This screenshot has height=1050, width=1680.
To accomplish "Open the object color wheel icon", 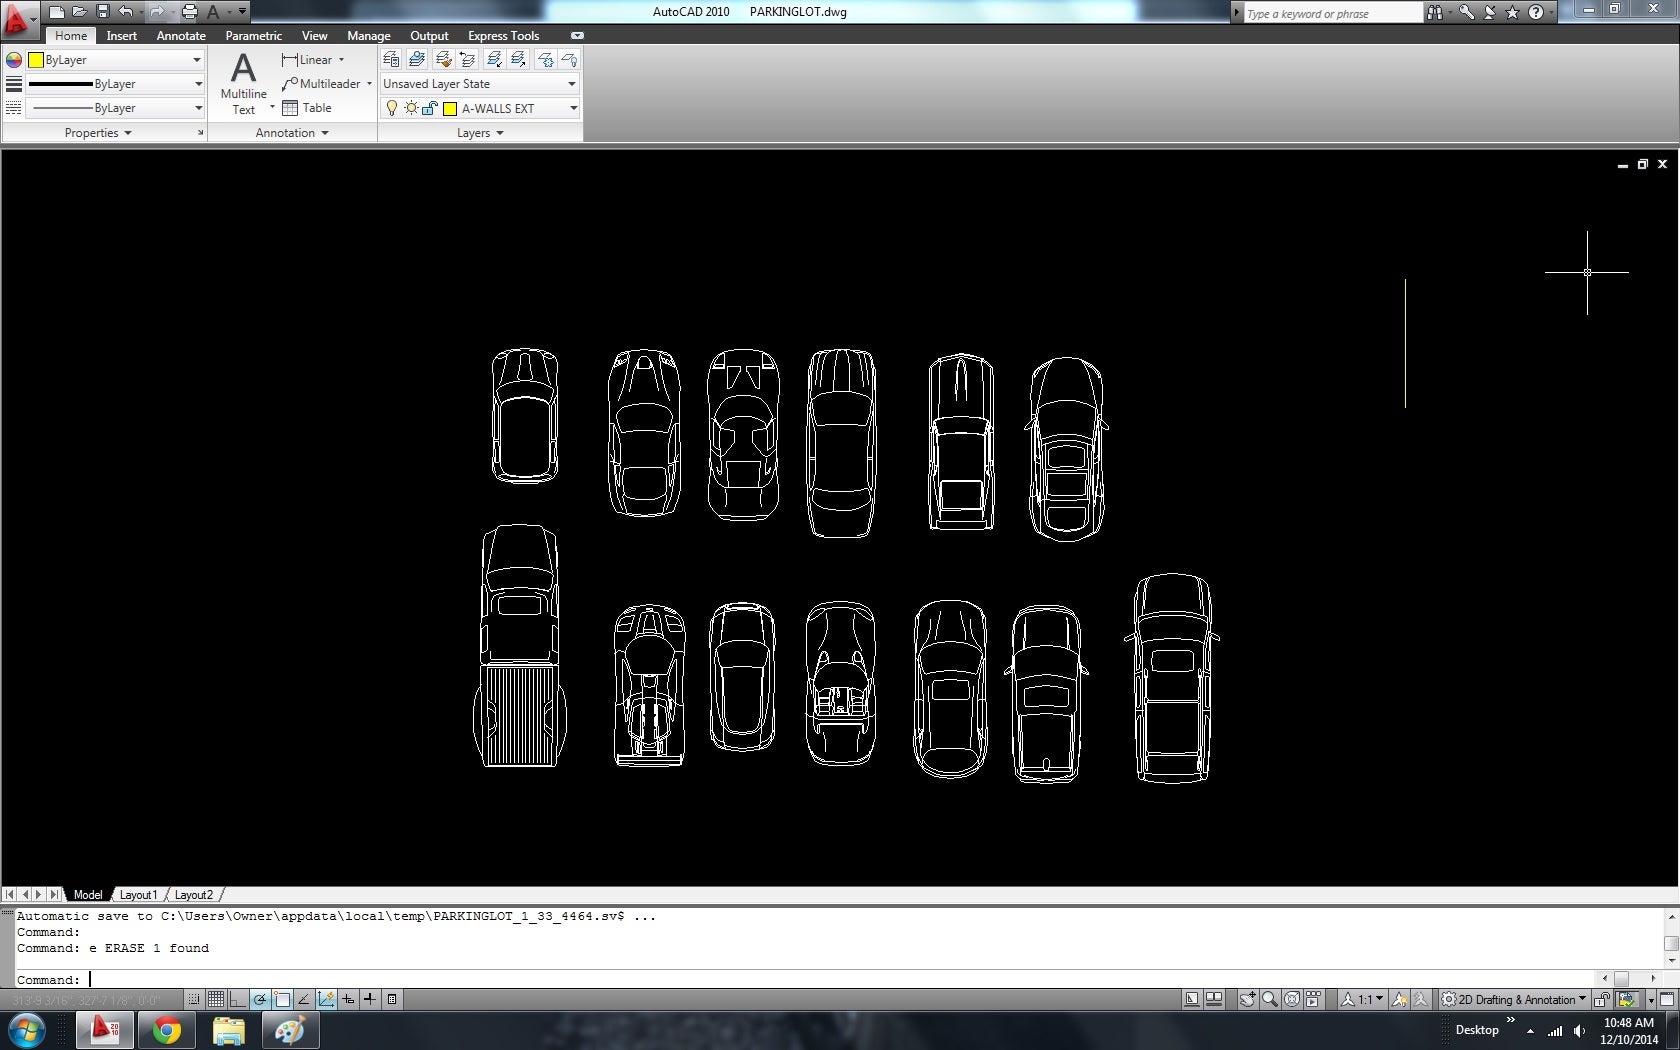I will 14,60.
